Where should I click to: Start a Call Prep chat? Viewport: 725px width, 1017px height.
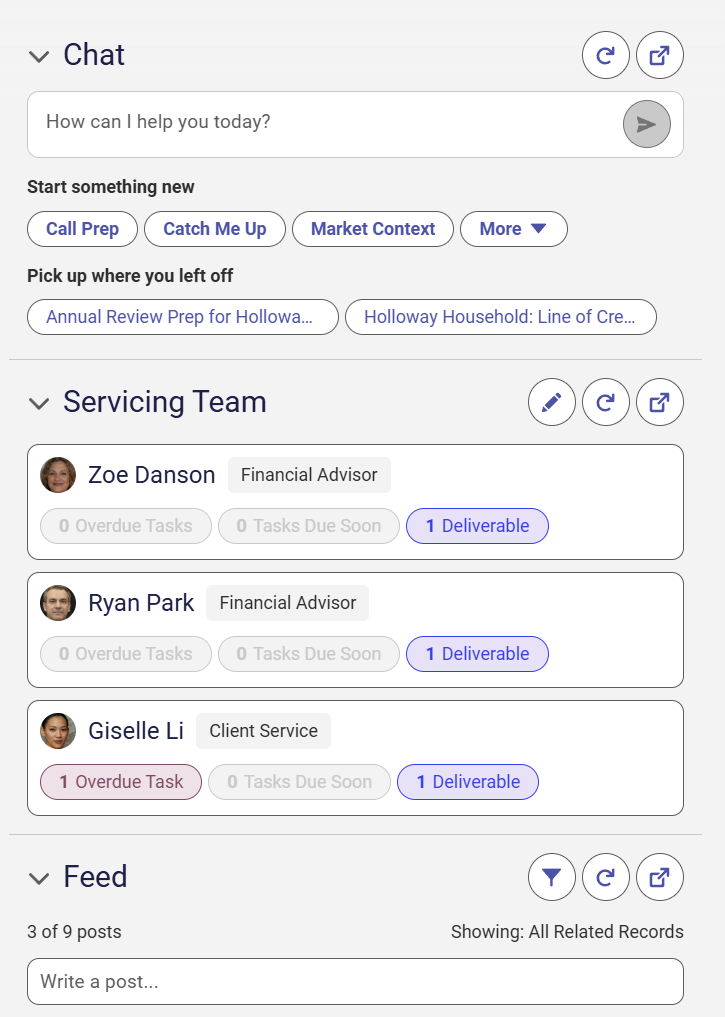82,229
